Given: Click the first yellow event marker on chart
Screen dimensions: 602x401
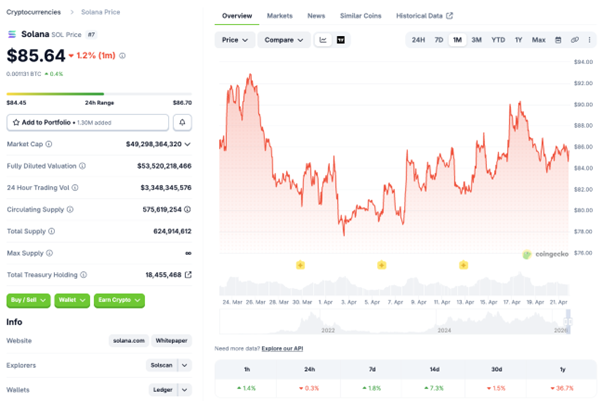Looking at the screenshot, I should click(300, 264).
